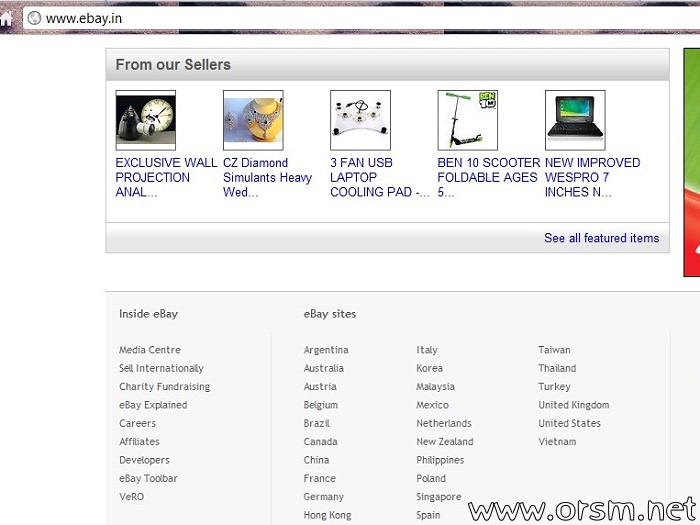700x525 pixels.
Task: Go to eBay United States site
Action: tap(569, 423)
